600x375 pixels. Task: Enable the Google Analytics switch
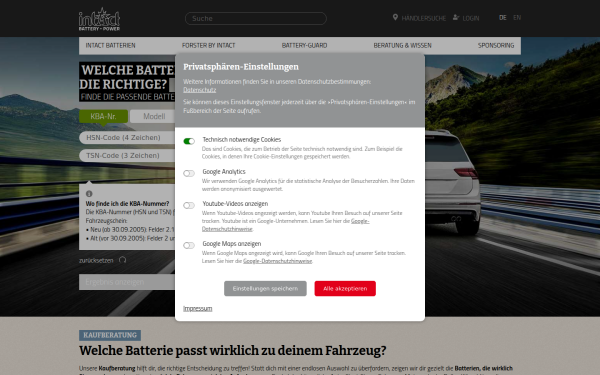189,173
